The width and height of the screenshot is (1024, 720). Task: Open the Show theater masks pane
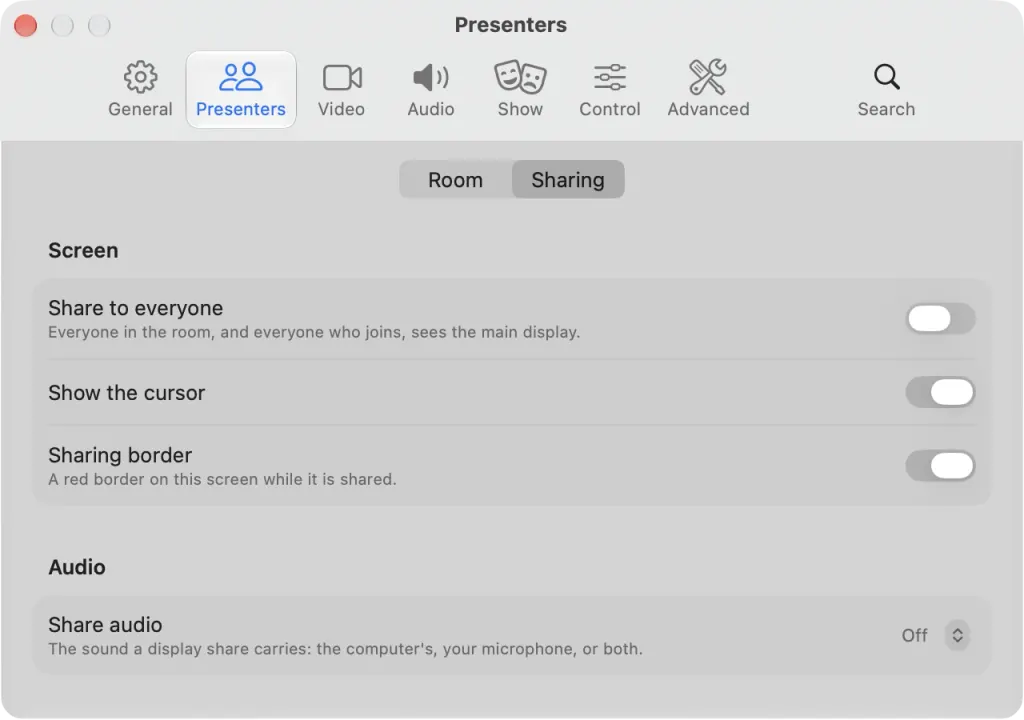pos(520,90)
